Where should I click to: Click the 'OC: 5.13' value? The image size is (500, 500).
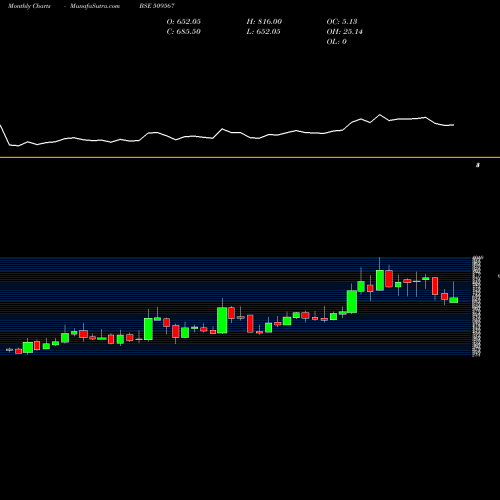click(342, 22)
